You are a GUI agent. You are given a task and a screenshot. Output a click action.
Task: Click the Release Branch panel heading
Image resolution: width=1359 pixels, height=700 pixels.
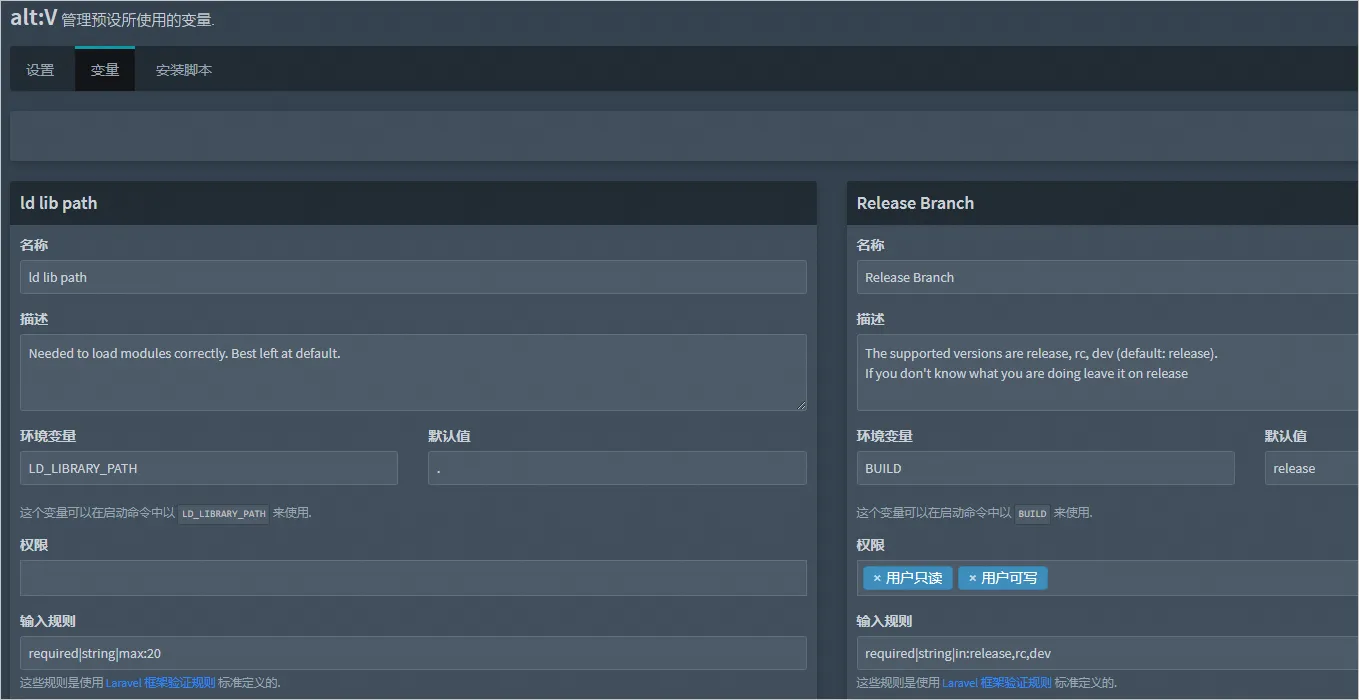click(915, 203)
